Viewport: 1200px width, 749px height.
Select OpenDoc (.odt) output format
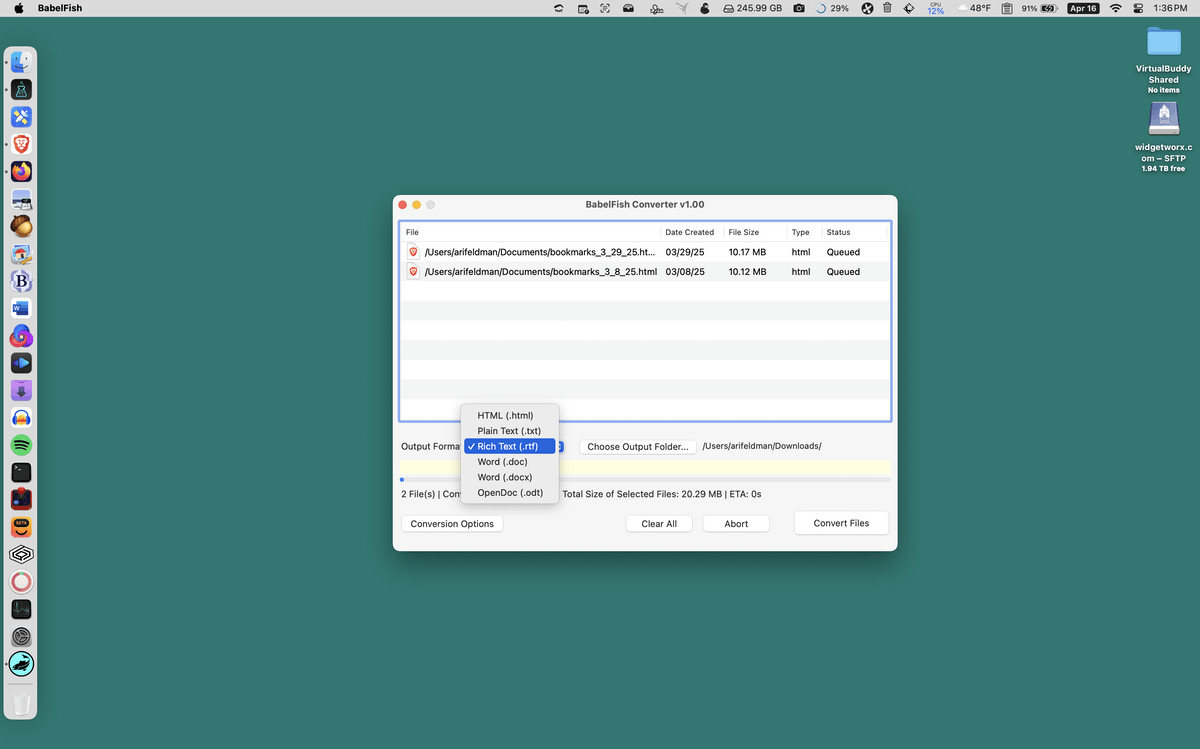(x=510, y=493)
